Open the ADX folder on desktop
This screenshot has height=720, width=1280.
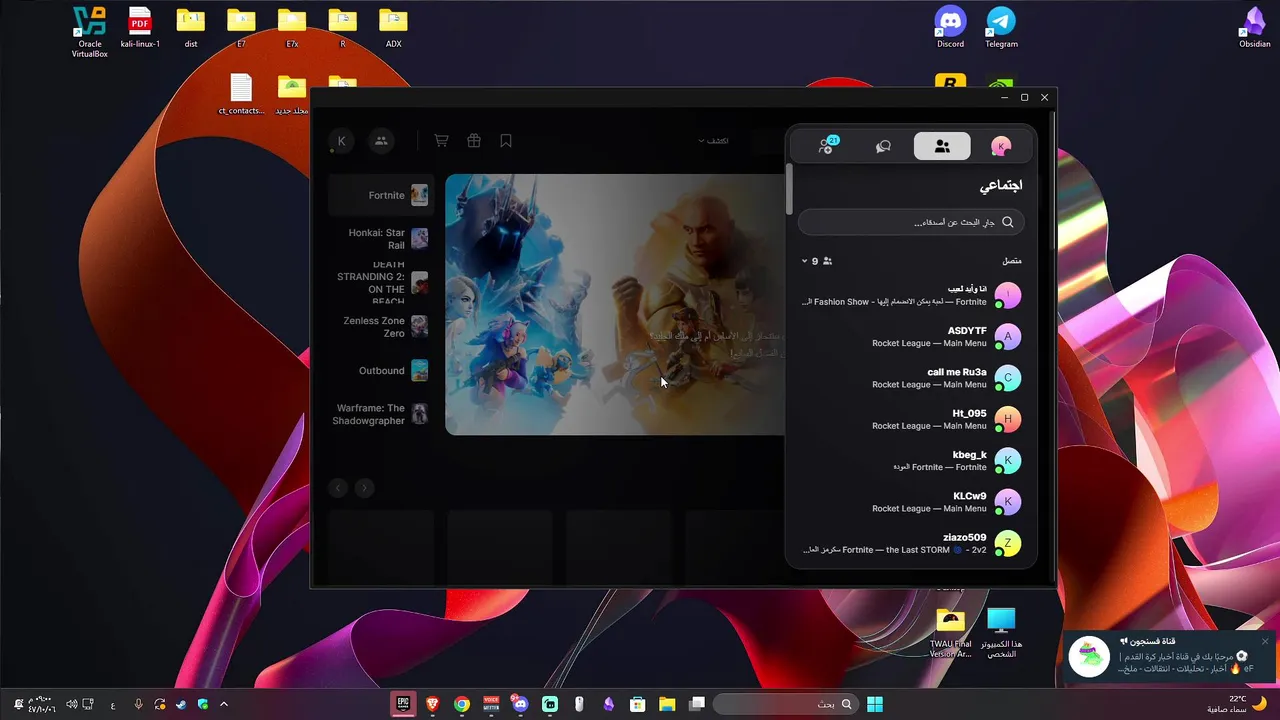[393, 29]
